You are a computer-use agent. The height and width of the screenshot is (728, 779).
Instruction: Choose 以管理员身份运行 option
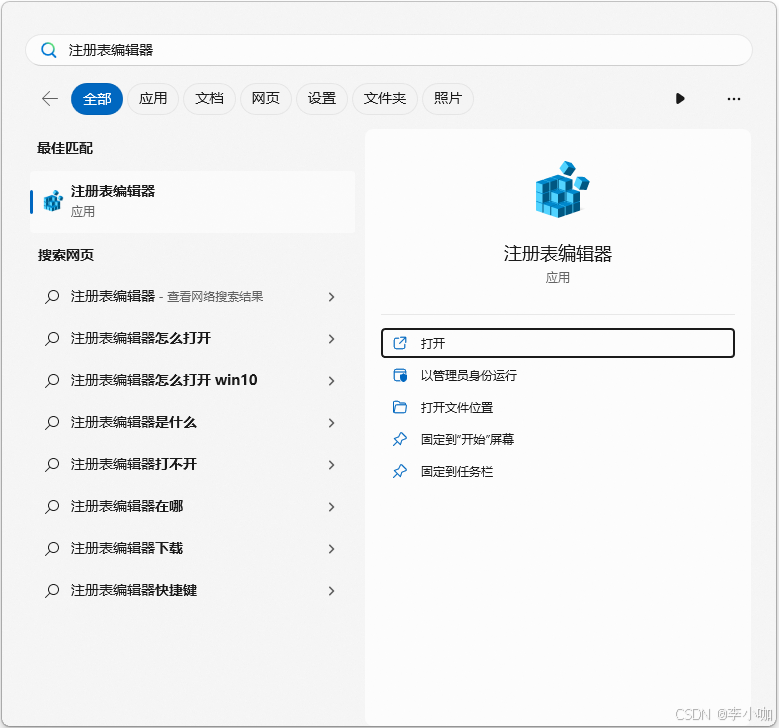coord(557,375)
